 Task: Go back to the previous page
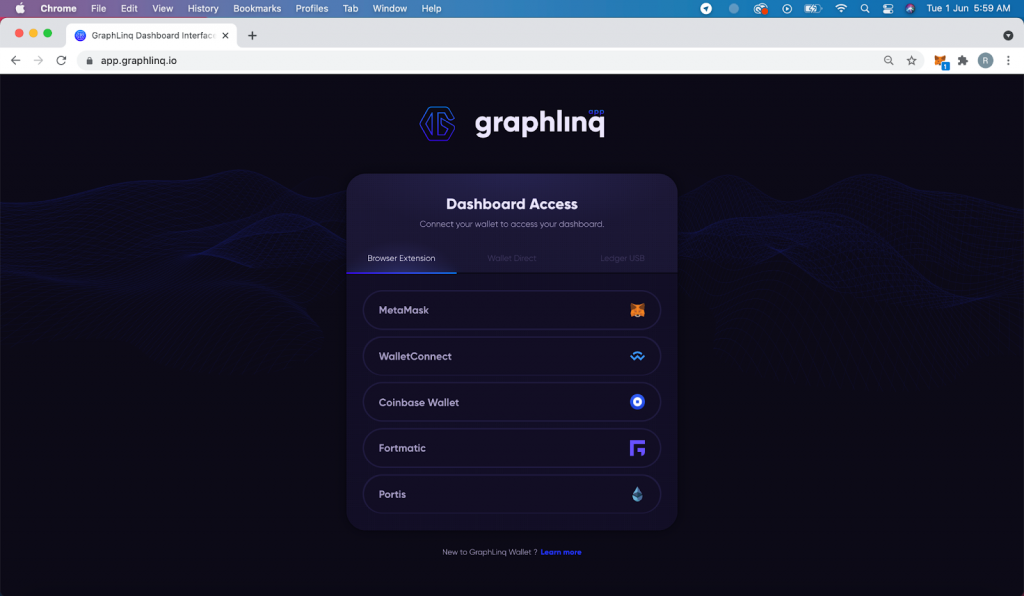click(16, 61)
